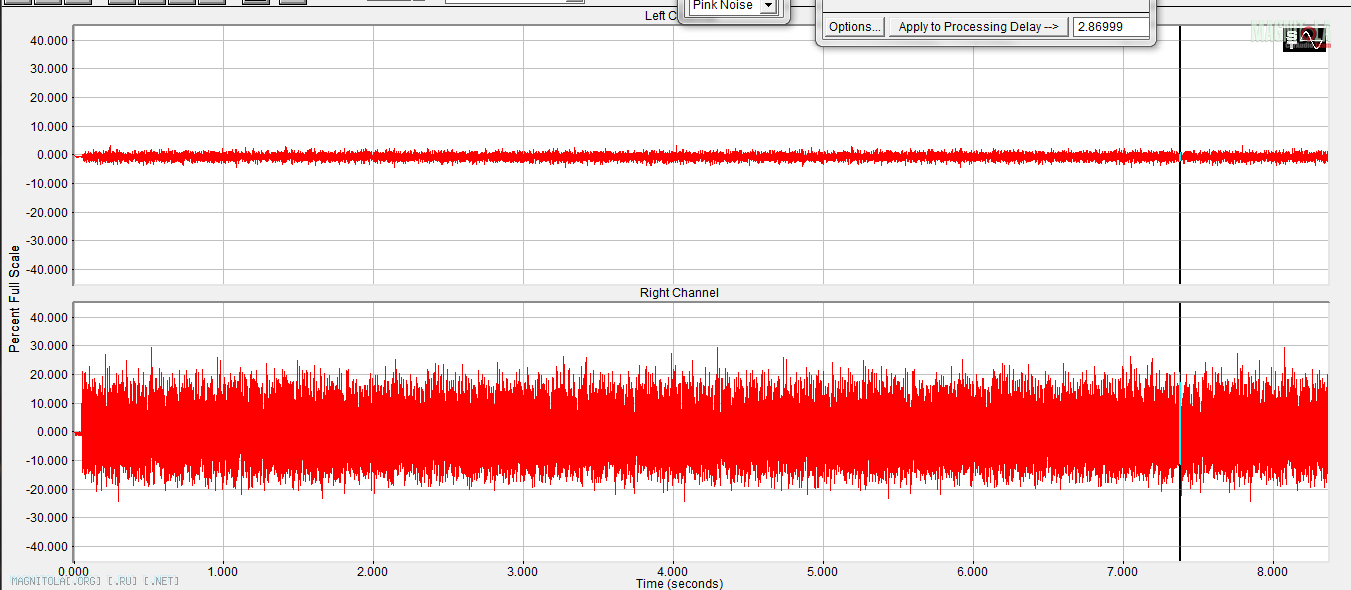Click the Options... button

tap(855, 27)
